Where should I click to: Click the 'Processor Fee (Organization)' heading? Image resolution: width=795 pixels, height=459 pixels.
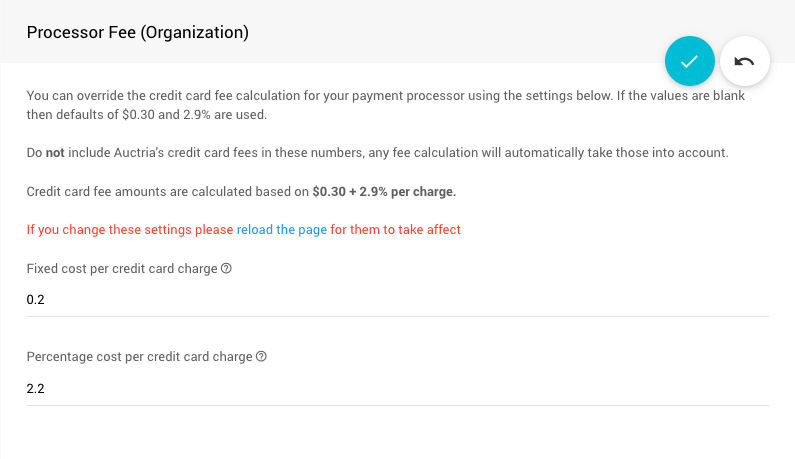pyautogui.click(x=137, y=33)
